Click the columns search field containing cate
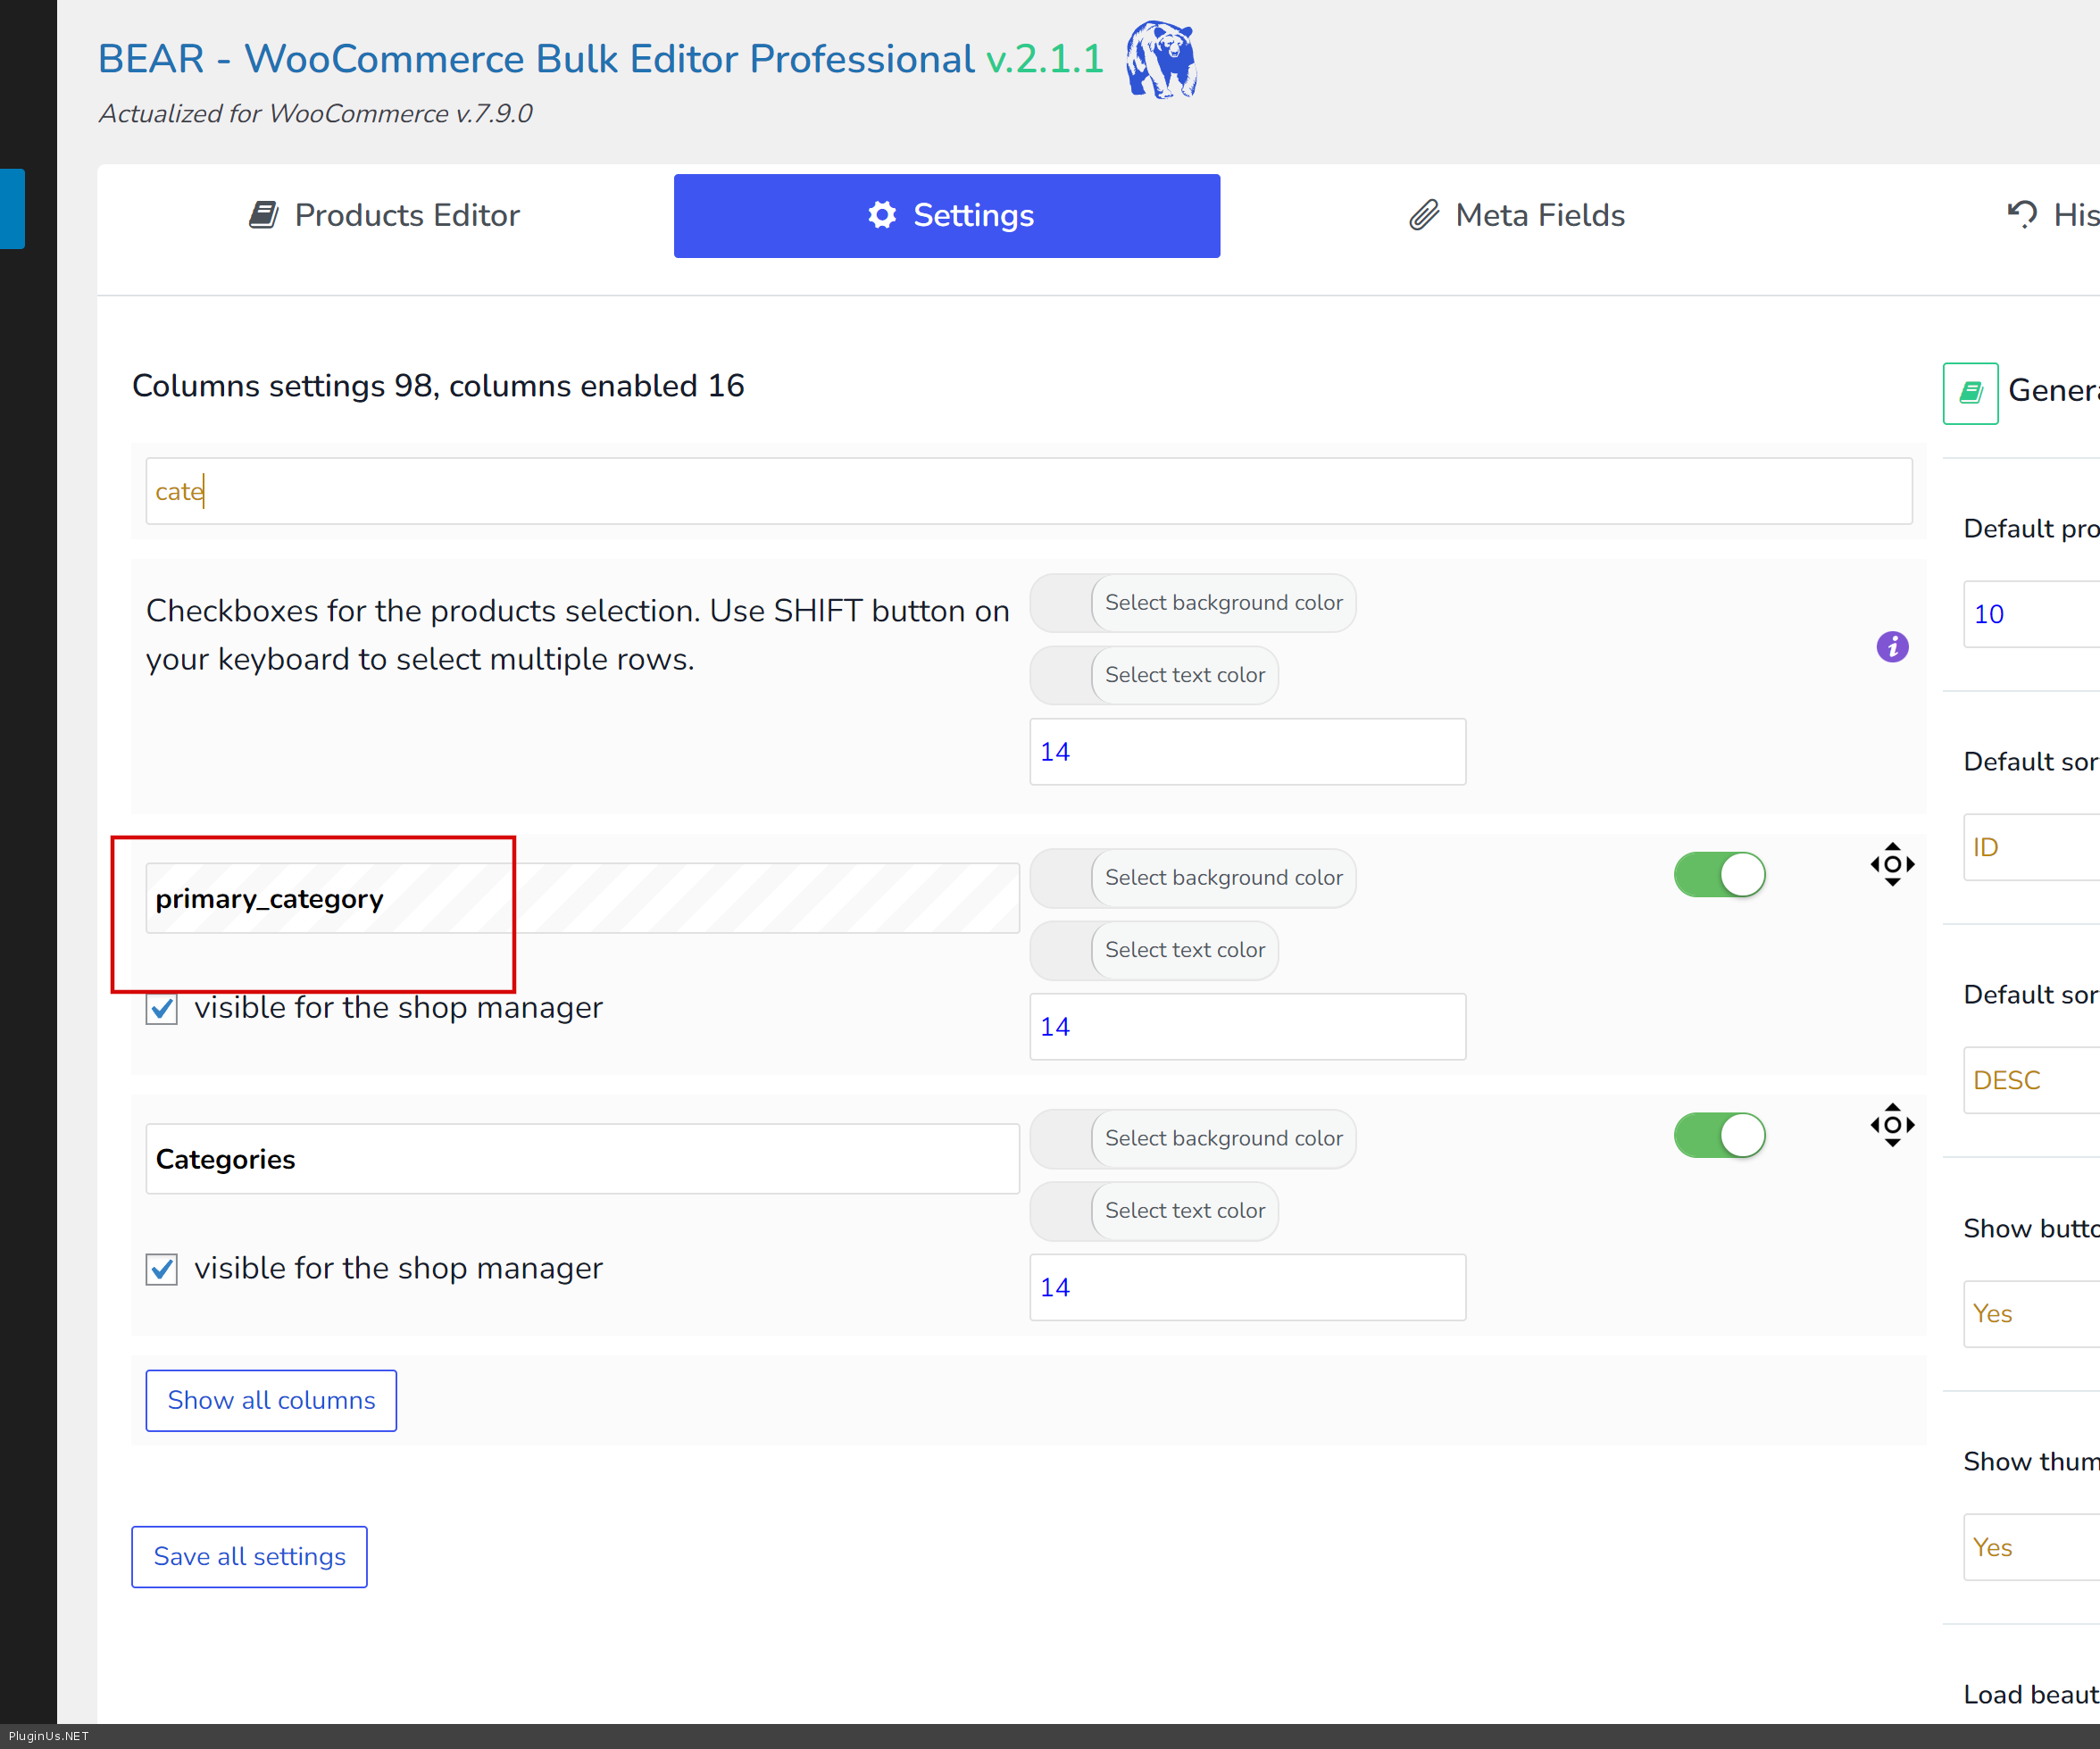The width and height of the screenshot is (2100, 1749). point(1028,491)
